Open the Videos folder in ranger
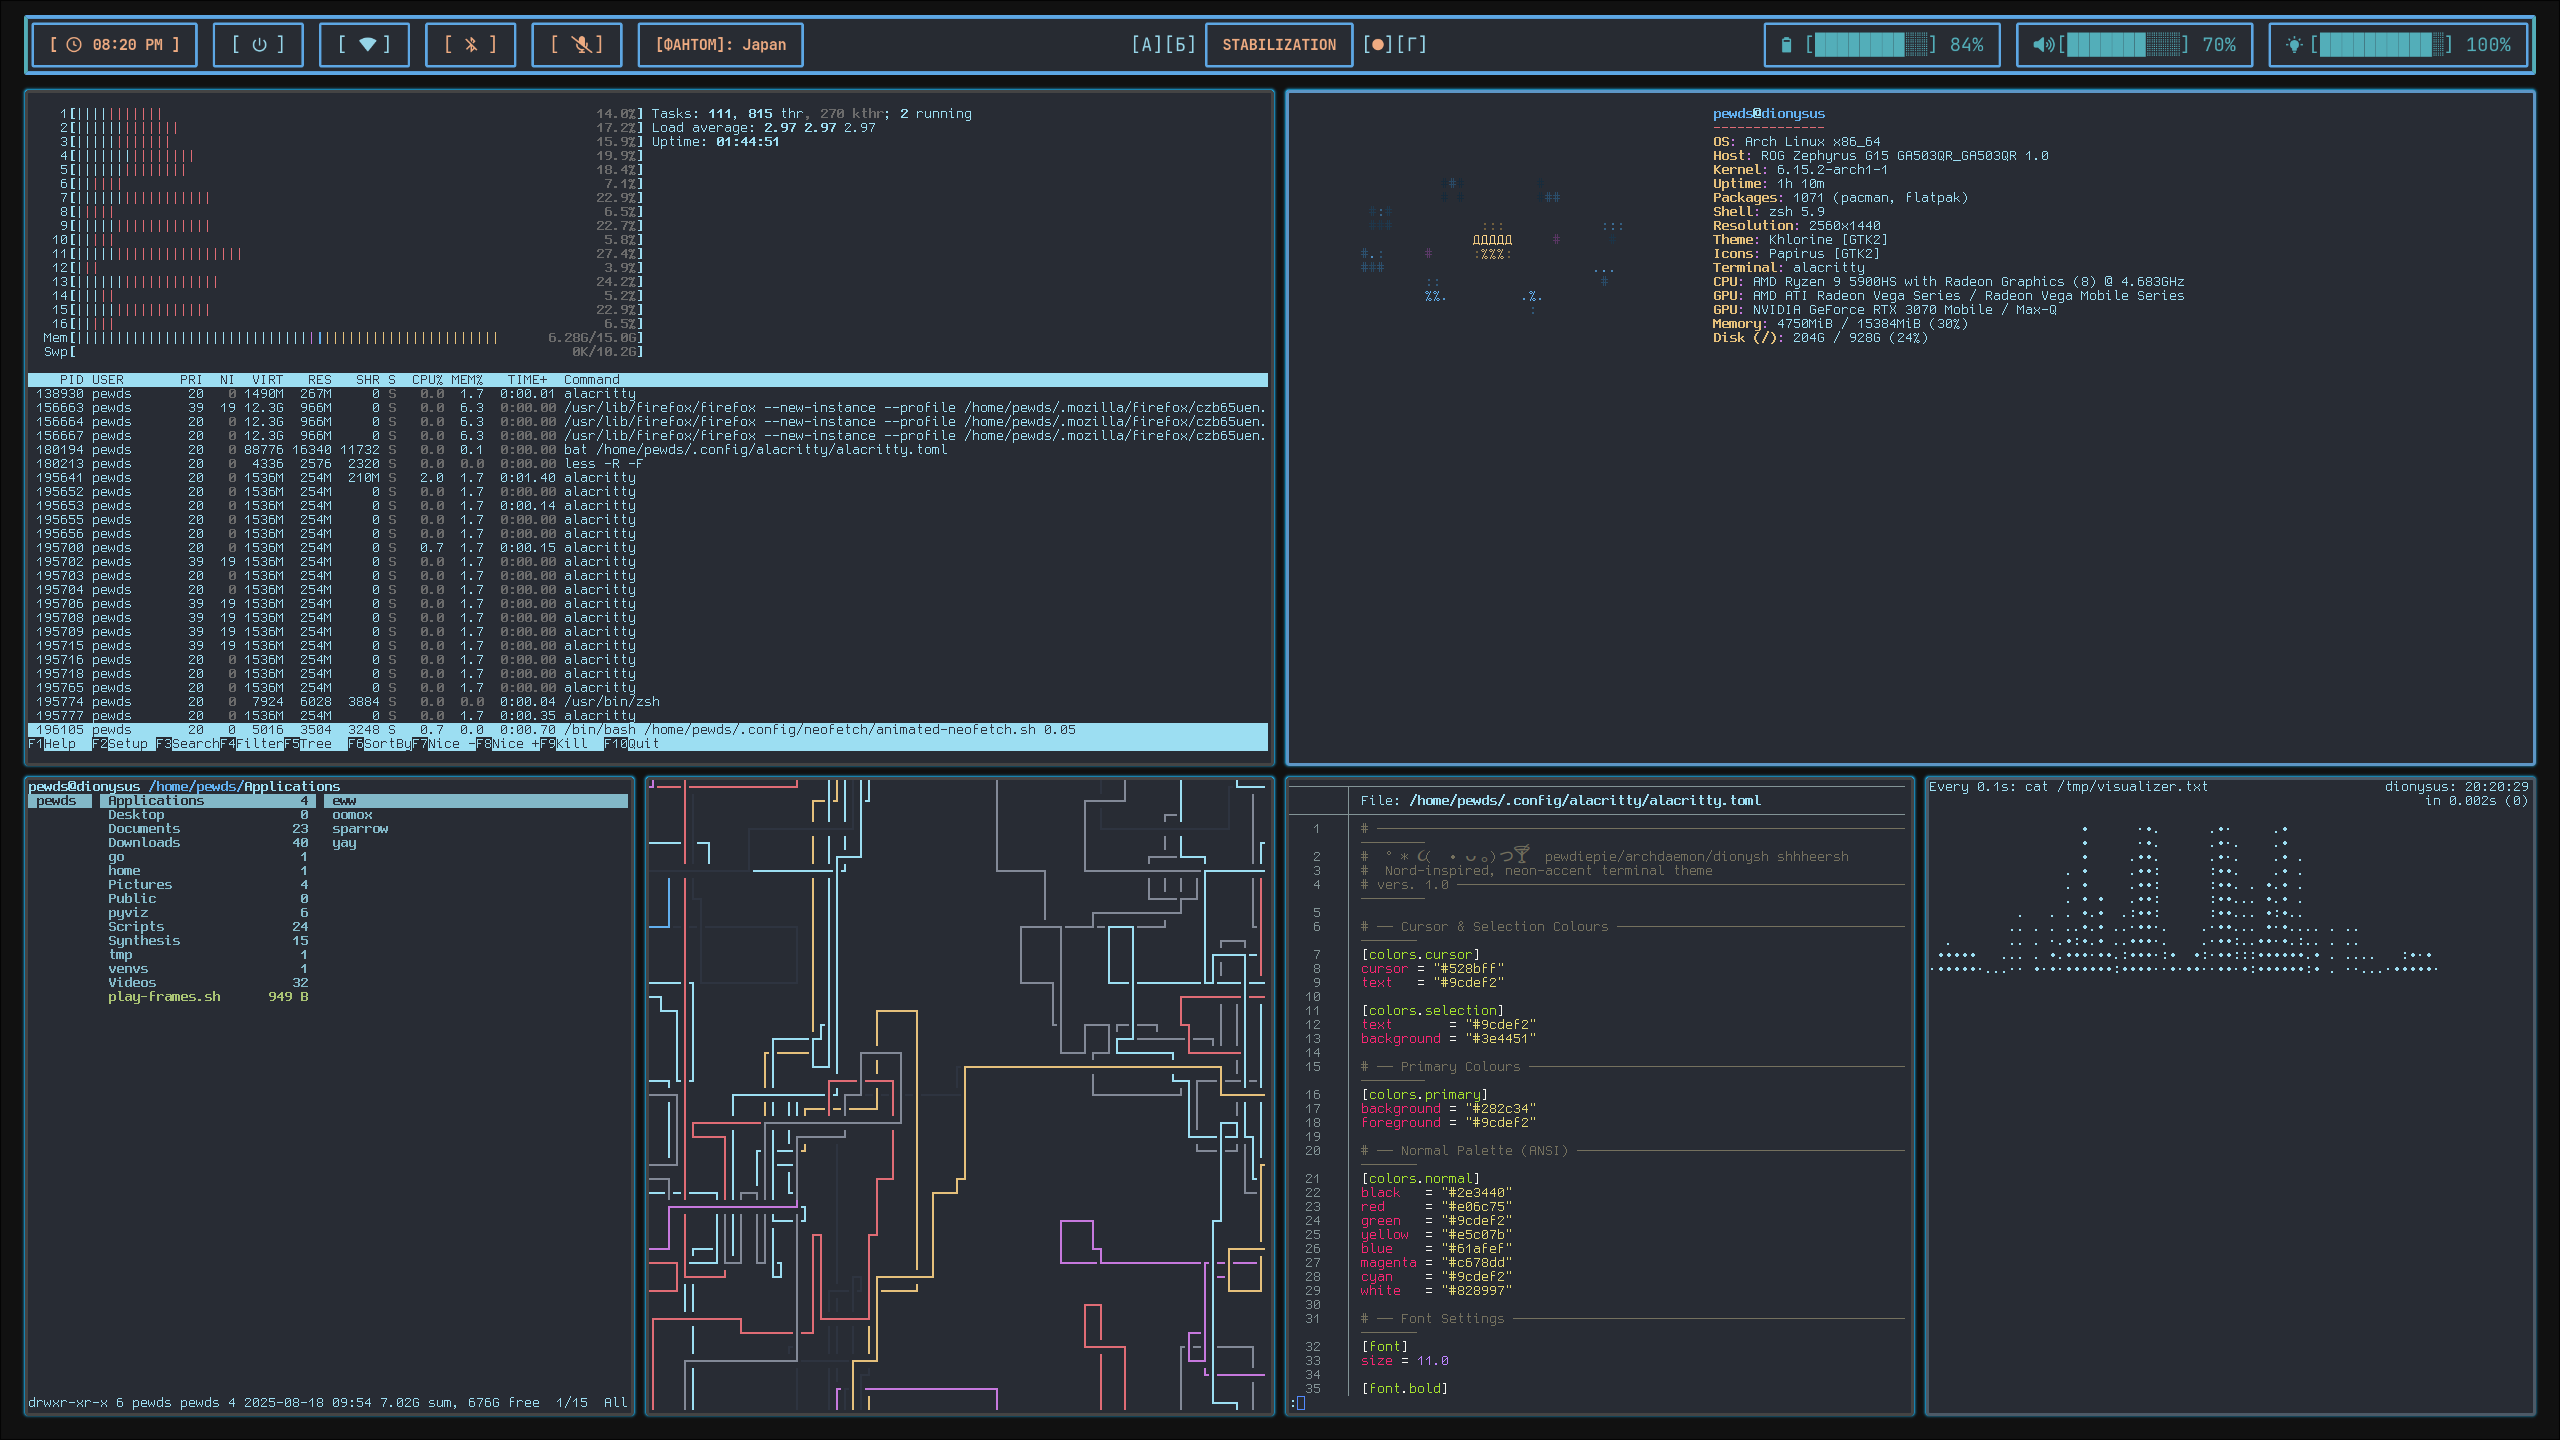Screen dimensions: 2560x1440 pos(208,983)
